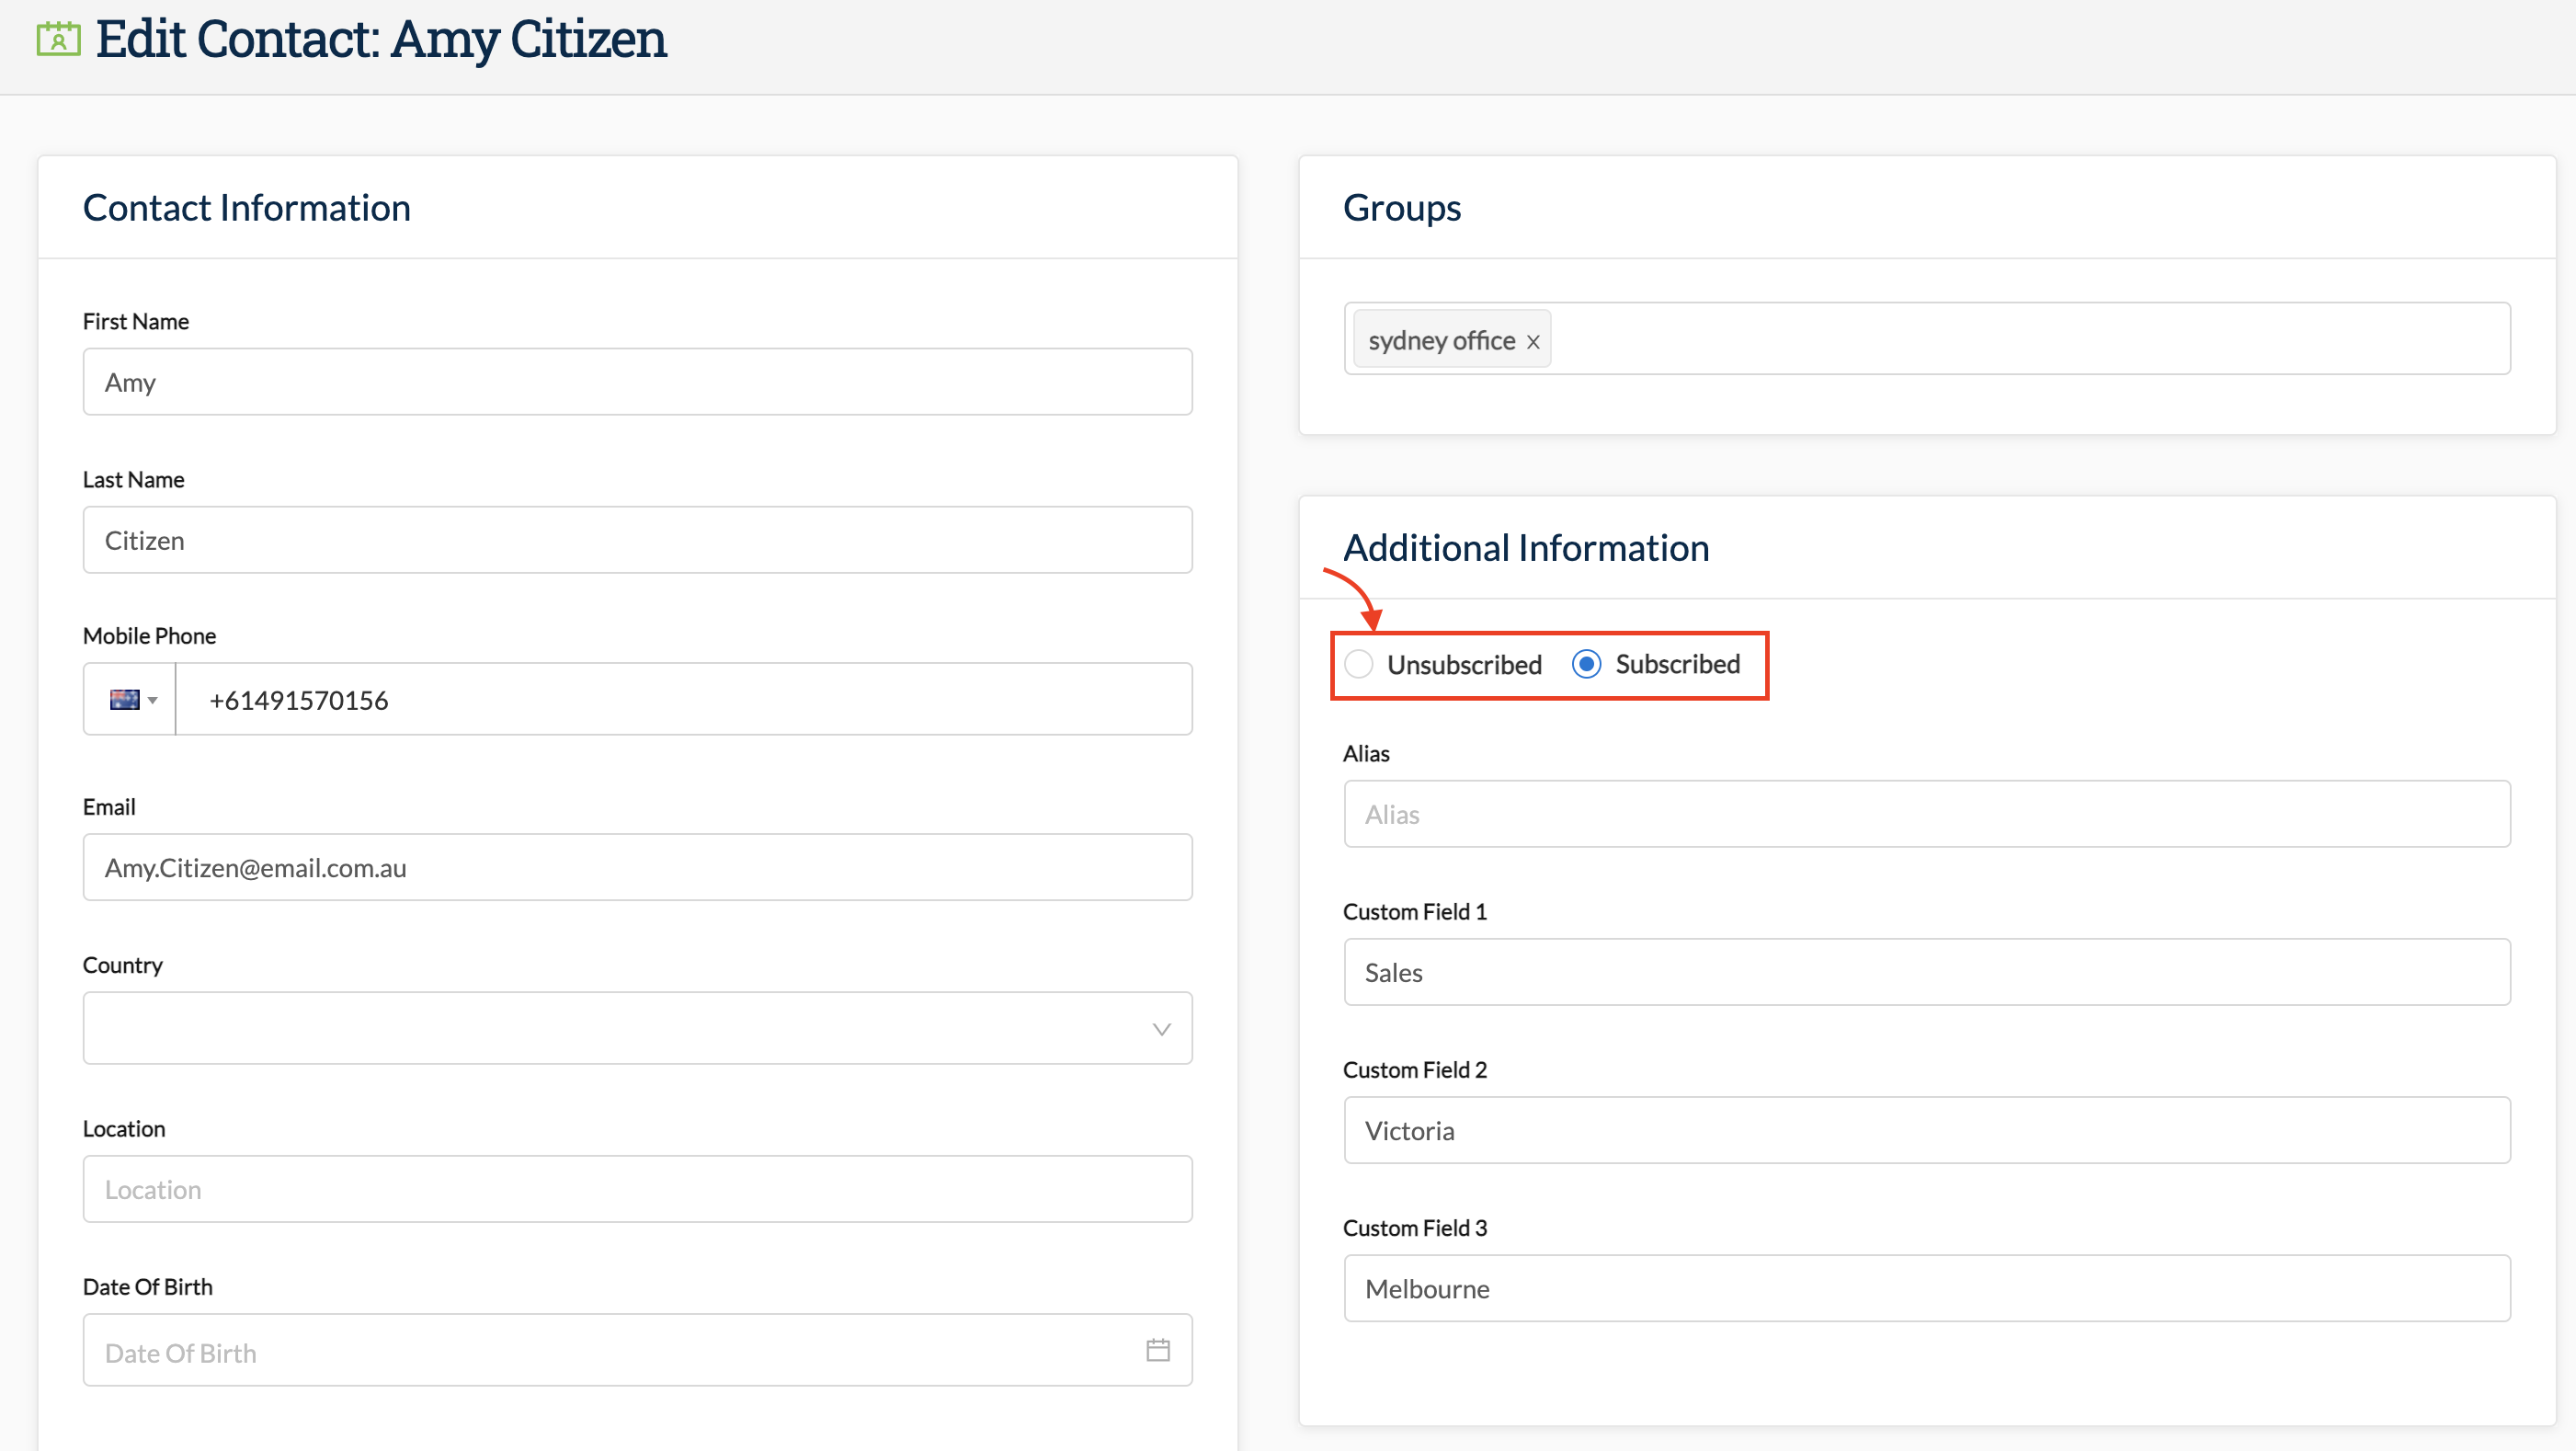2576x1451 pixels.
Task: Click the Last Name field
Action: (637, 540)
